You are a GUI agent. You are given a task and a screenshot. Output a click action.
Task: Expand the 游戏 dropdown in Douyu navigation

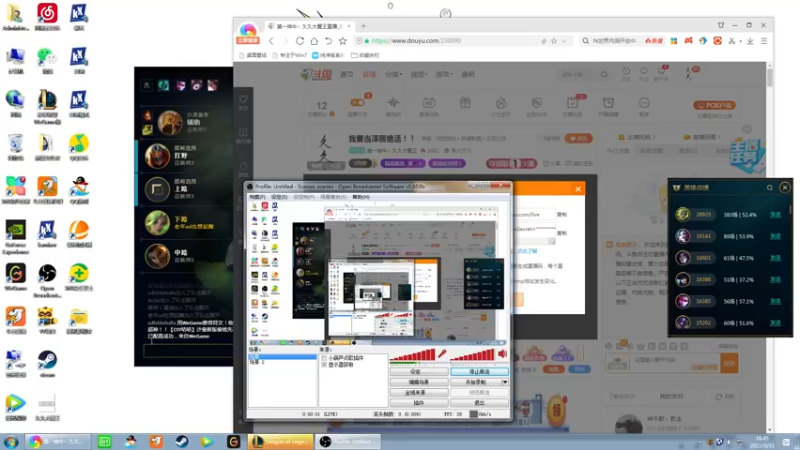tap(444, 74)
